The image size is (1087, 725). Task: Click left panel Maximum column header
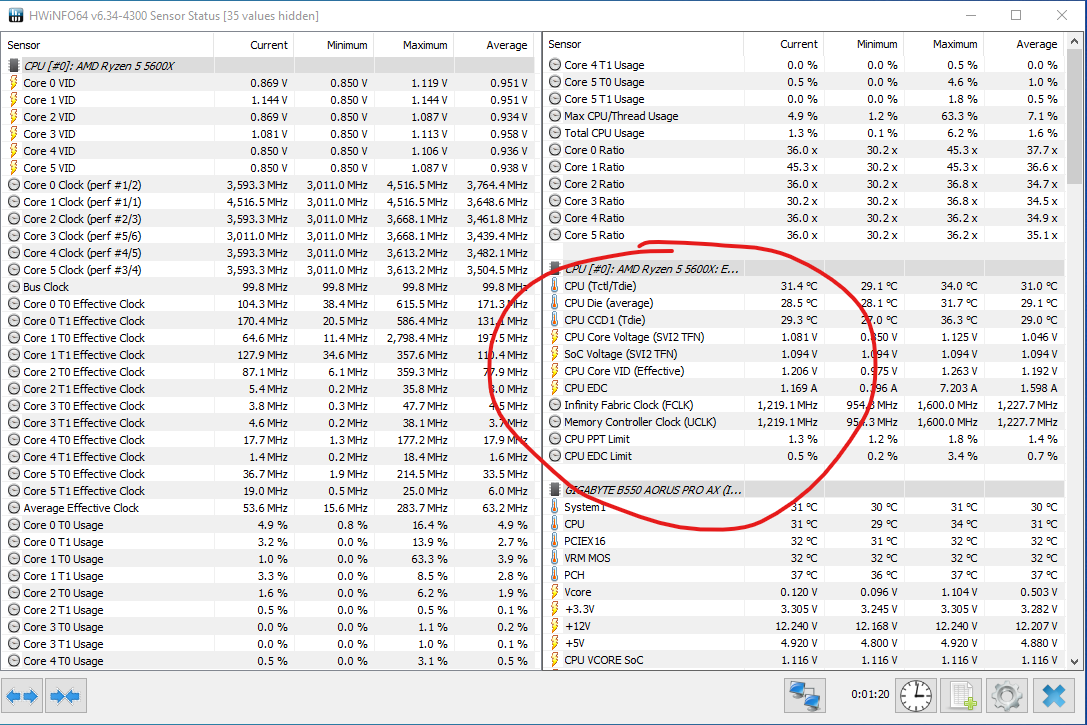[414, 45]
